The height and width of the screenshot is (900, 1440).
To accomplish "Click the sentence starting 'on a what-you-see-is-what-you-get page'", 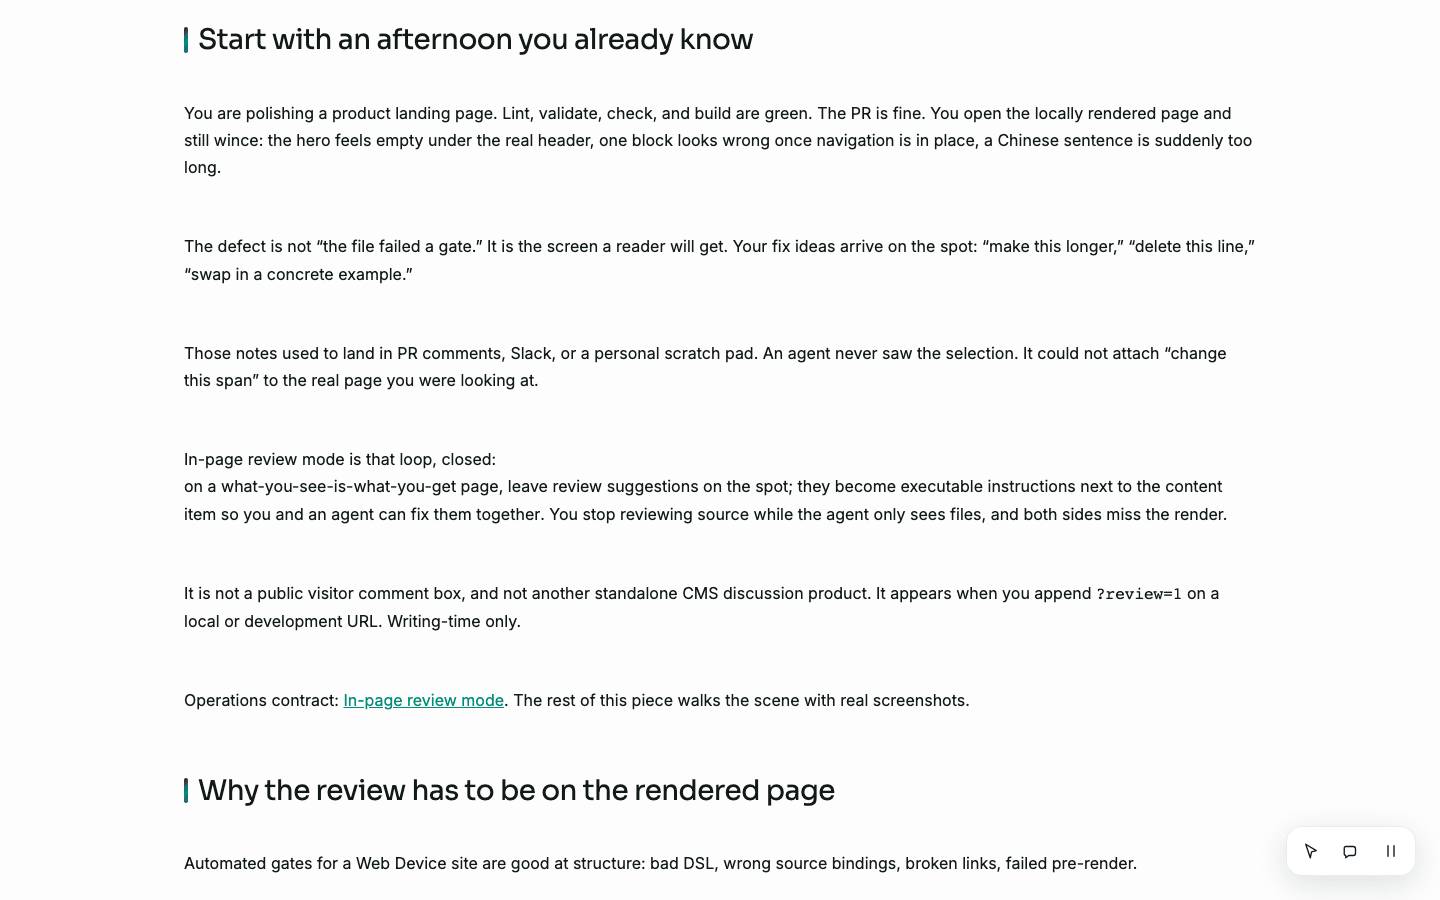I will pos(705,500).
